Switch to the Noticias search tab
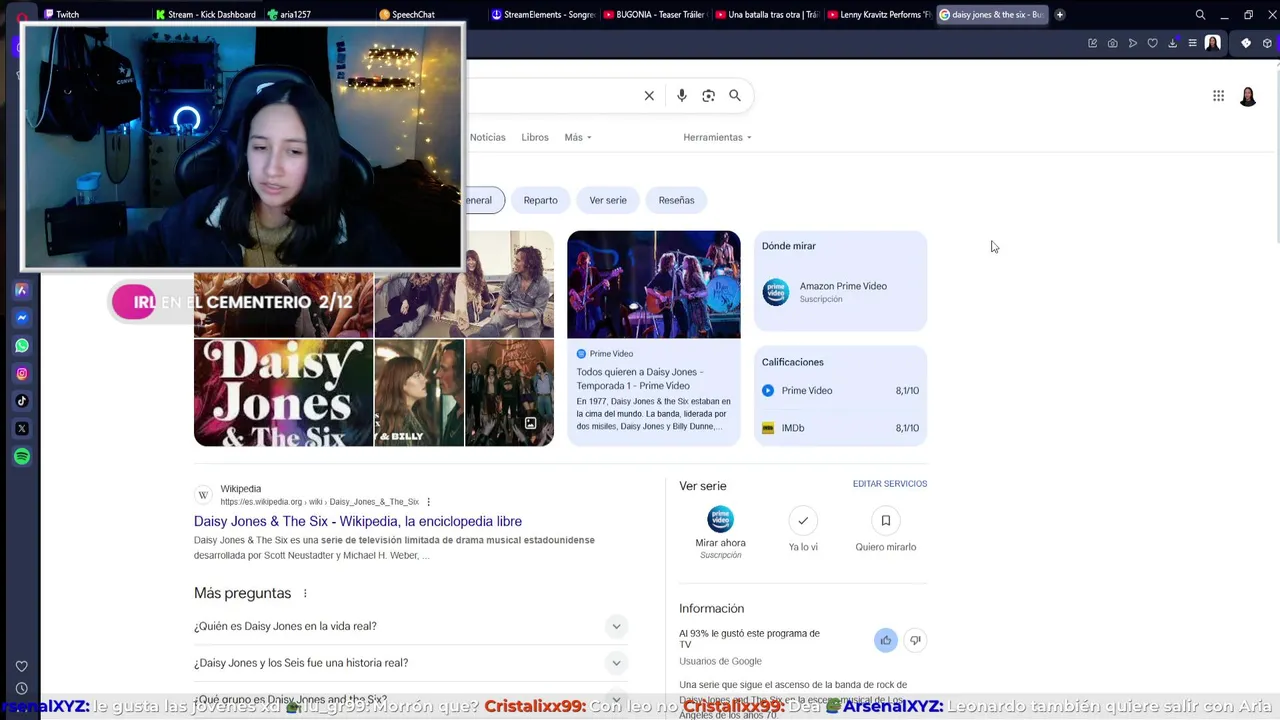 [488, 137]
